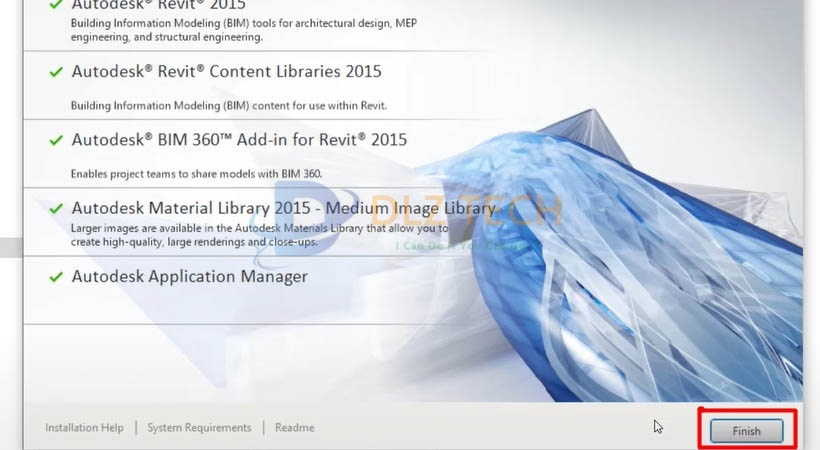Select 'Autodesk Material Library 2015 - Medium Image Library' title
The height and width of the screenshot is (450, 820).
pos(283,208)
